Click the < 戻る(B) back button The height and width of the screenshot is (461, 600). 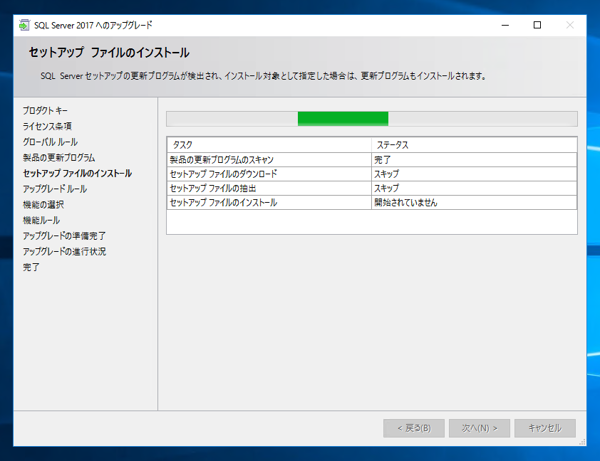point(414,428)
